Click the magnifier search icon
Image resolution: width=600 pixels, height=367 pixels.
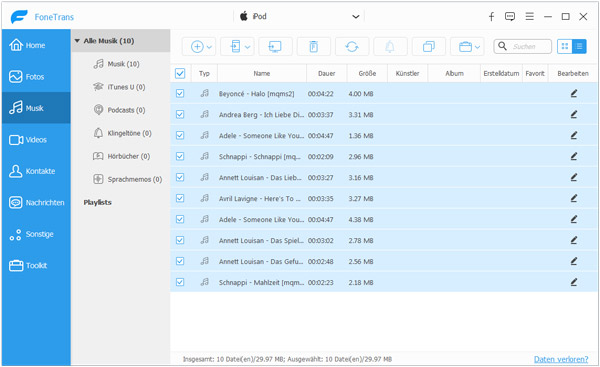click(502, 46)
